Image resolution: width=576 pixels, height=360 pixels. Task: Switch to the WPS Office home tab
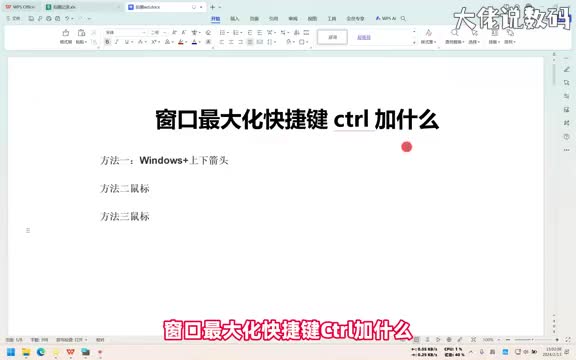point(20,7)
